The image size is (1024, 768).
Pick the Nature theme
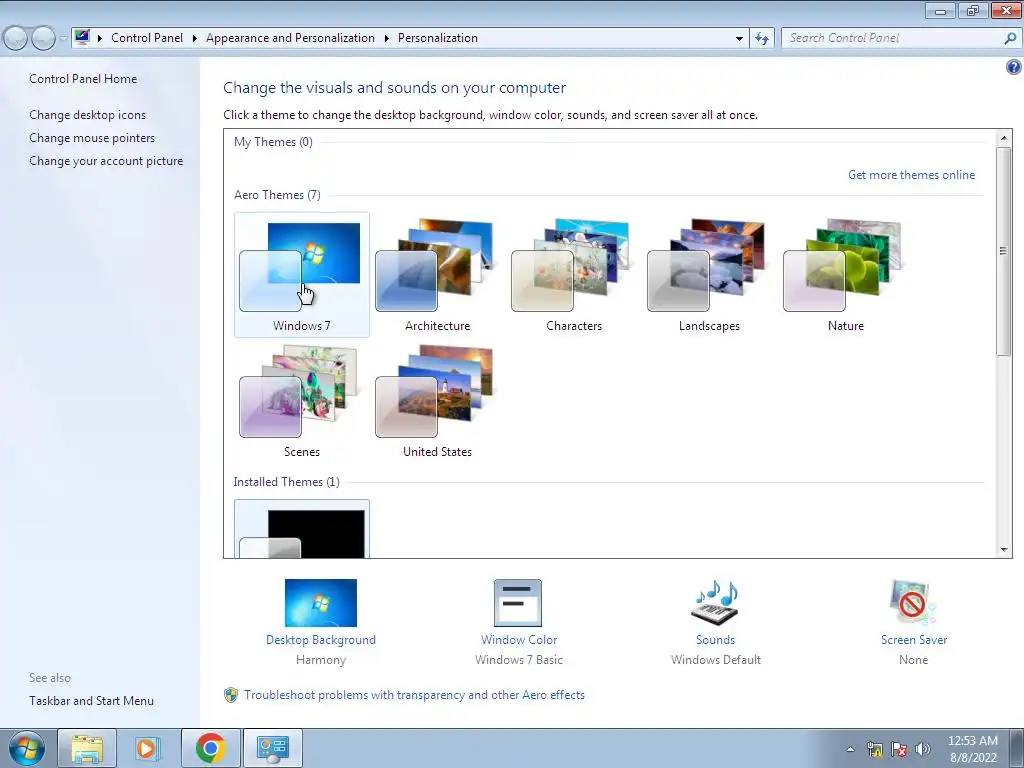pyautogui.click(x=845, y=274)
